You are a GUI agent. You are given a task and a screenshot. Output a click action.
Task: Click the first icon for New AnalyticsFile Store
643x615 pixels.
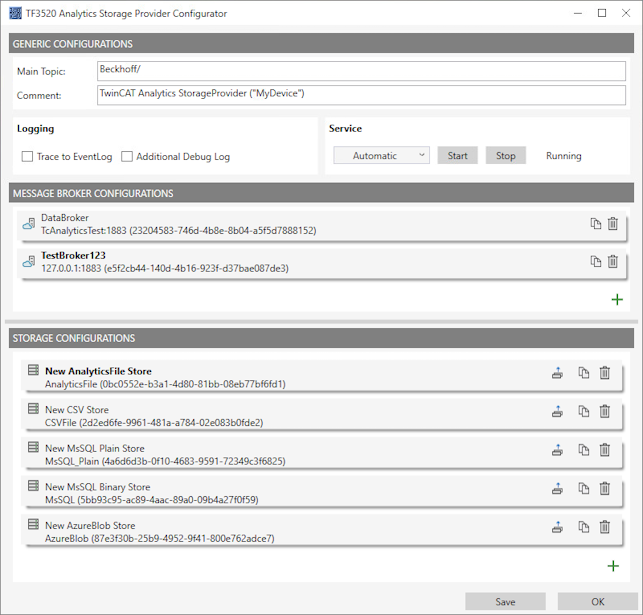tap(557, 373)
